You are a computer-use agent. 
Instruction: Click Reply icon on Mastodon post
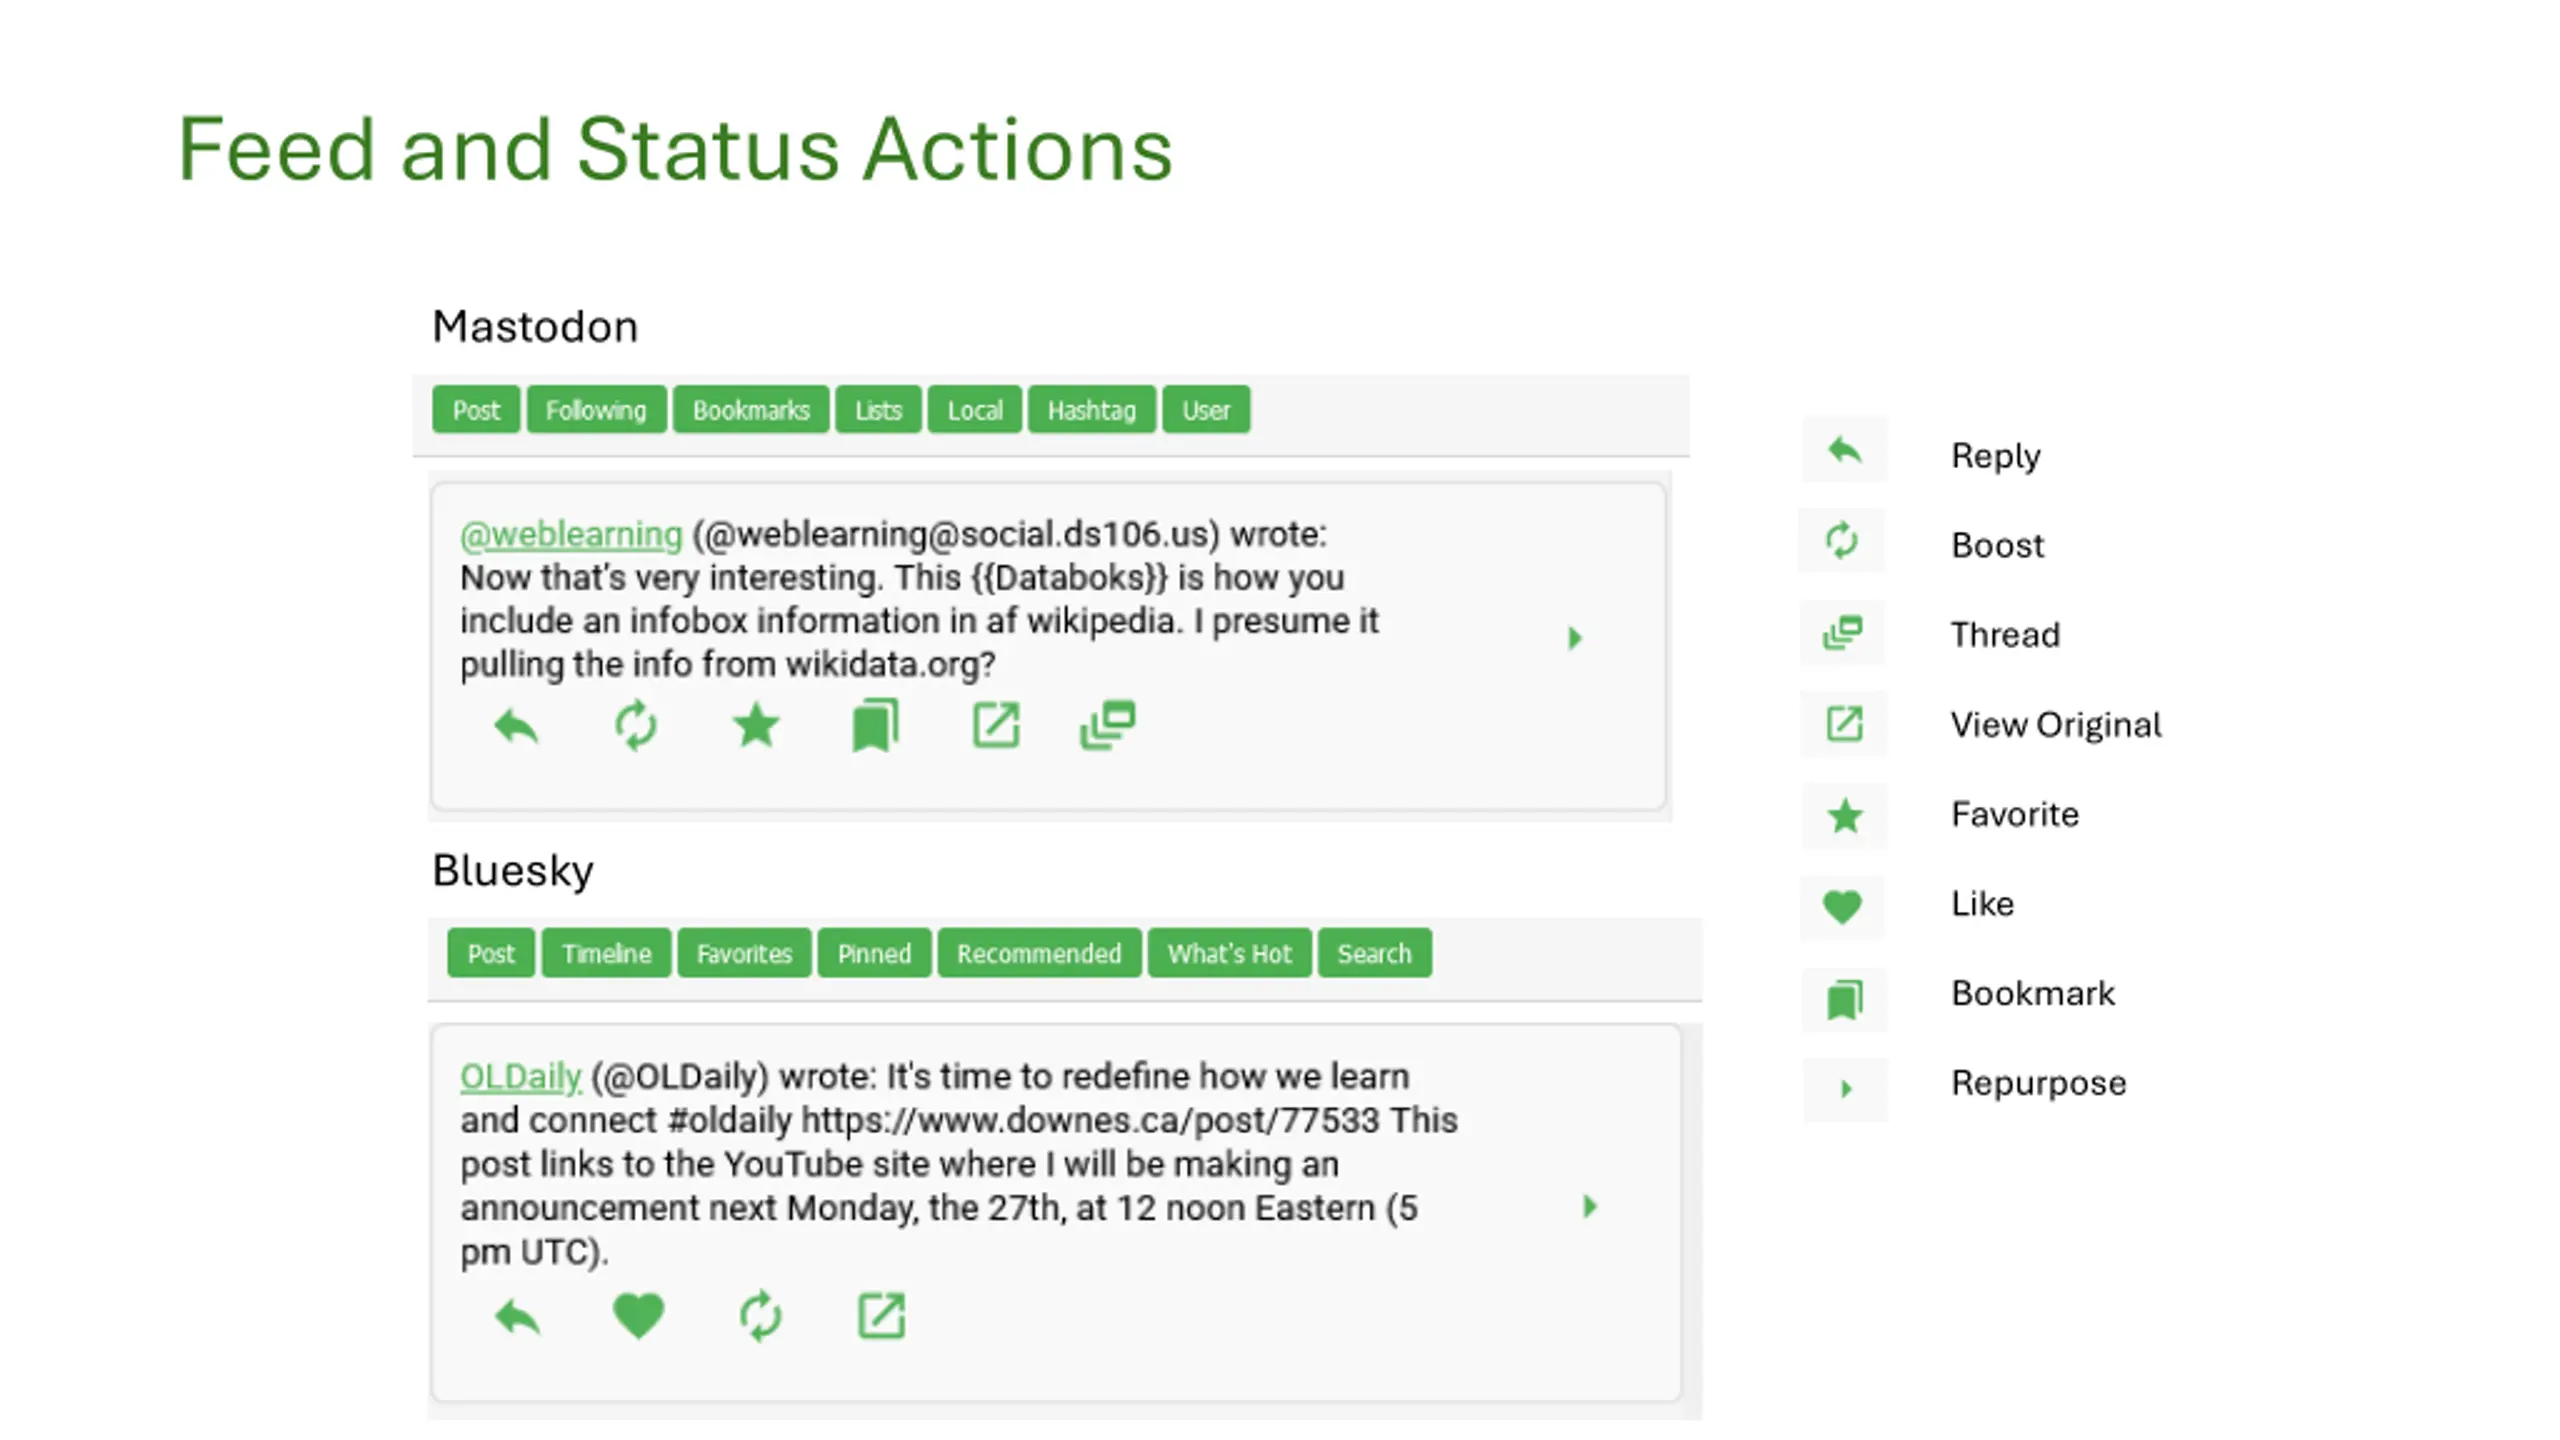click(x=516, y=726)
